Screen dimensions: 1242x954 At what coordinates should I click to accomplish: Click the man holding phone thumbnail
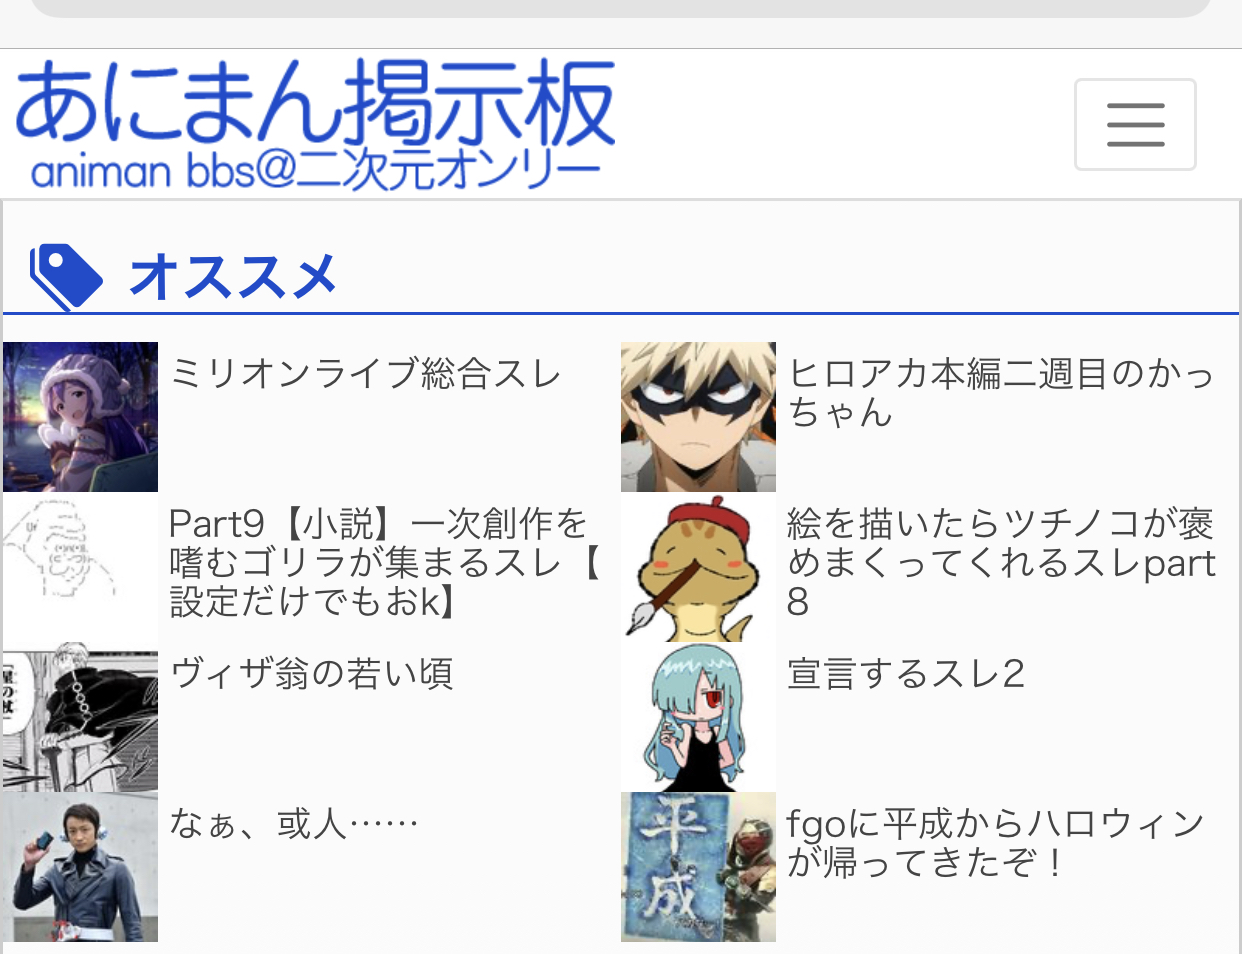(x=80, y=867)
